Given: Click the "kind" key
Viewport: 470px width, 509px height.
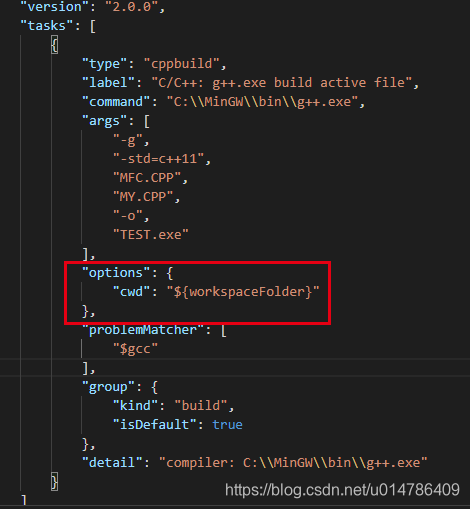Looking at the screenshot, I should tap(136, 406).
